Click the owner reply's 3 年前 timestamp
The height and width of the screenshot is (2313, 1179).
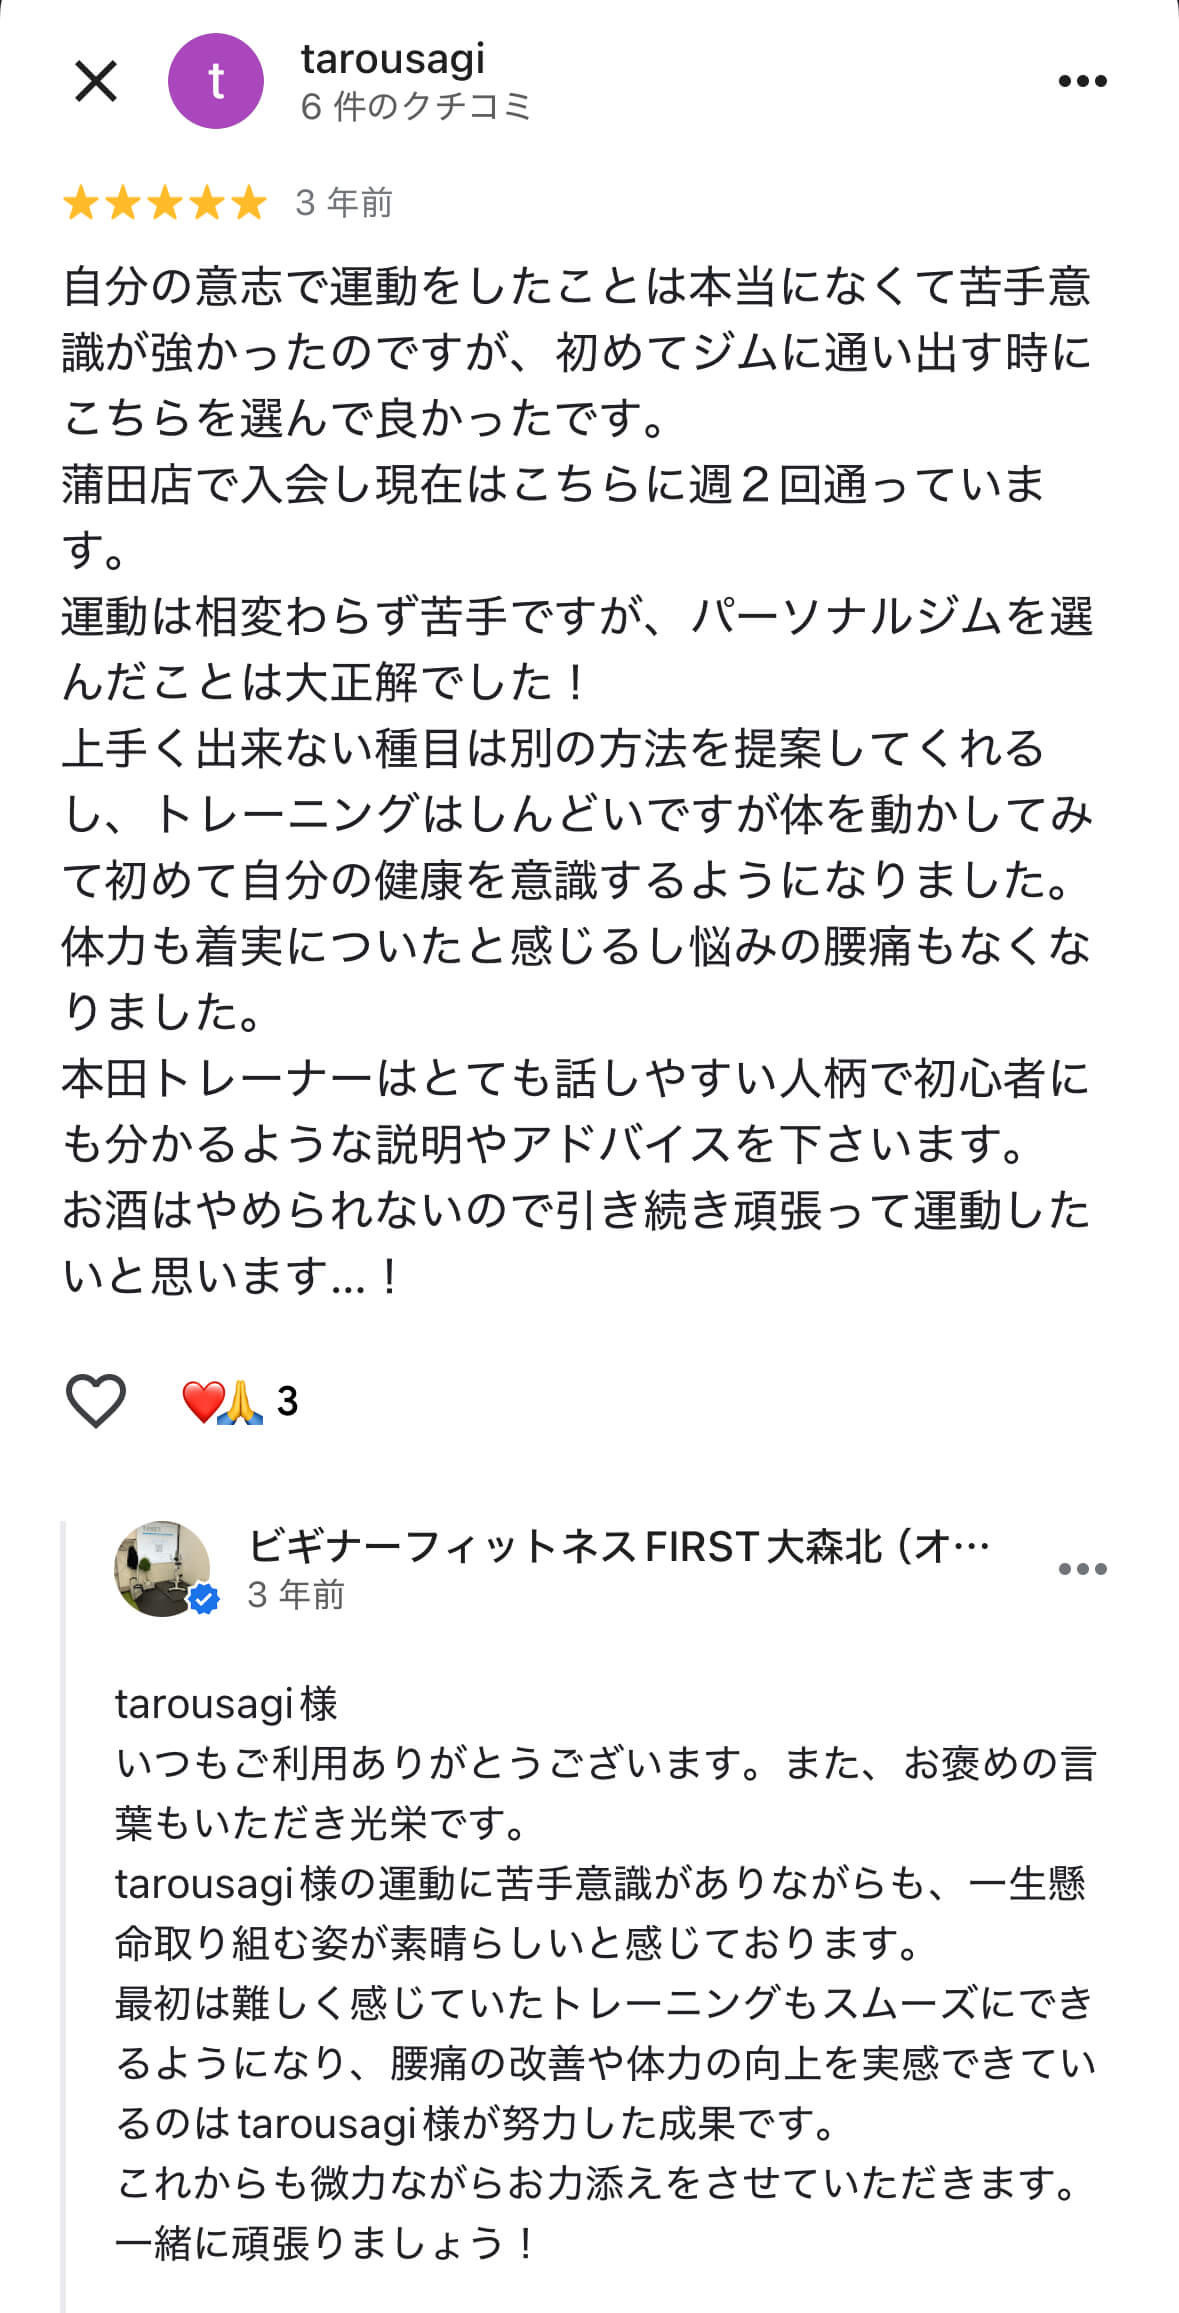295,1594
